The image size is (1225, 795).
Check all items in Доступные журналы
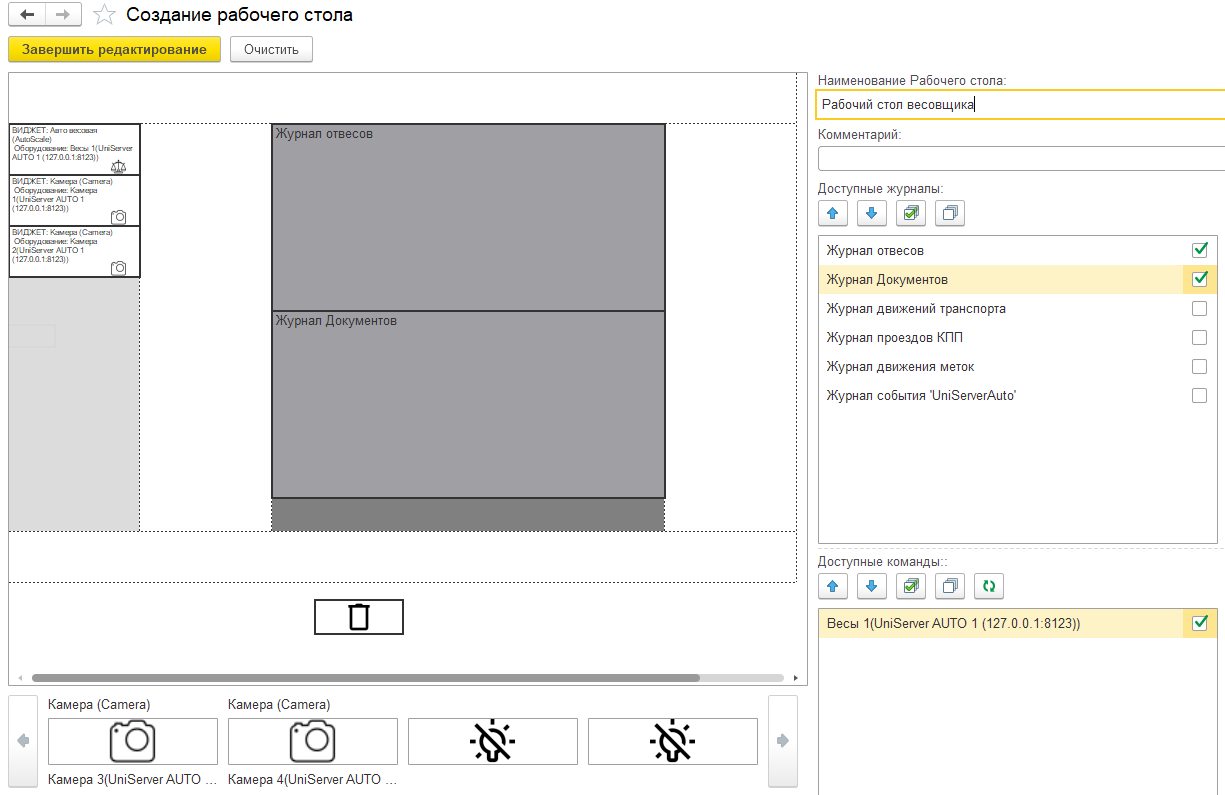911,213
